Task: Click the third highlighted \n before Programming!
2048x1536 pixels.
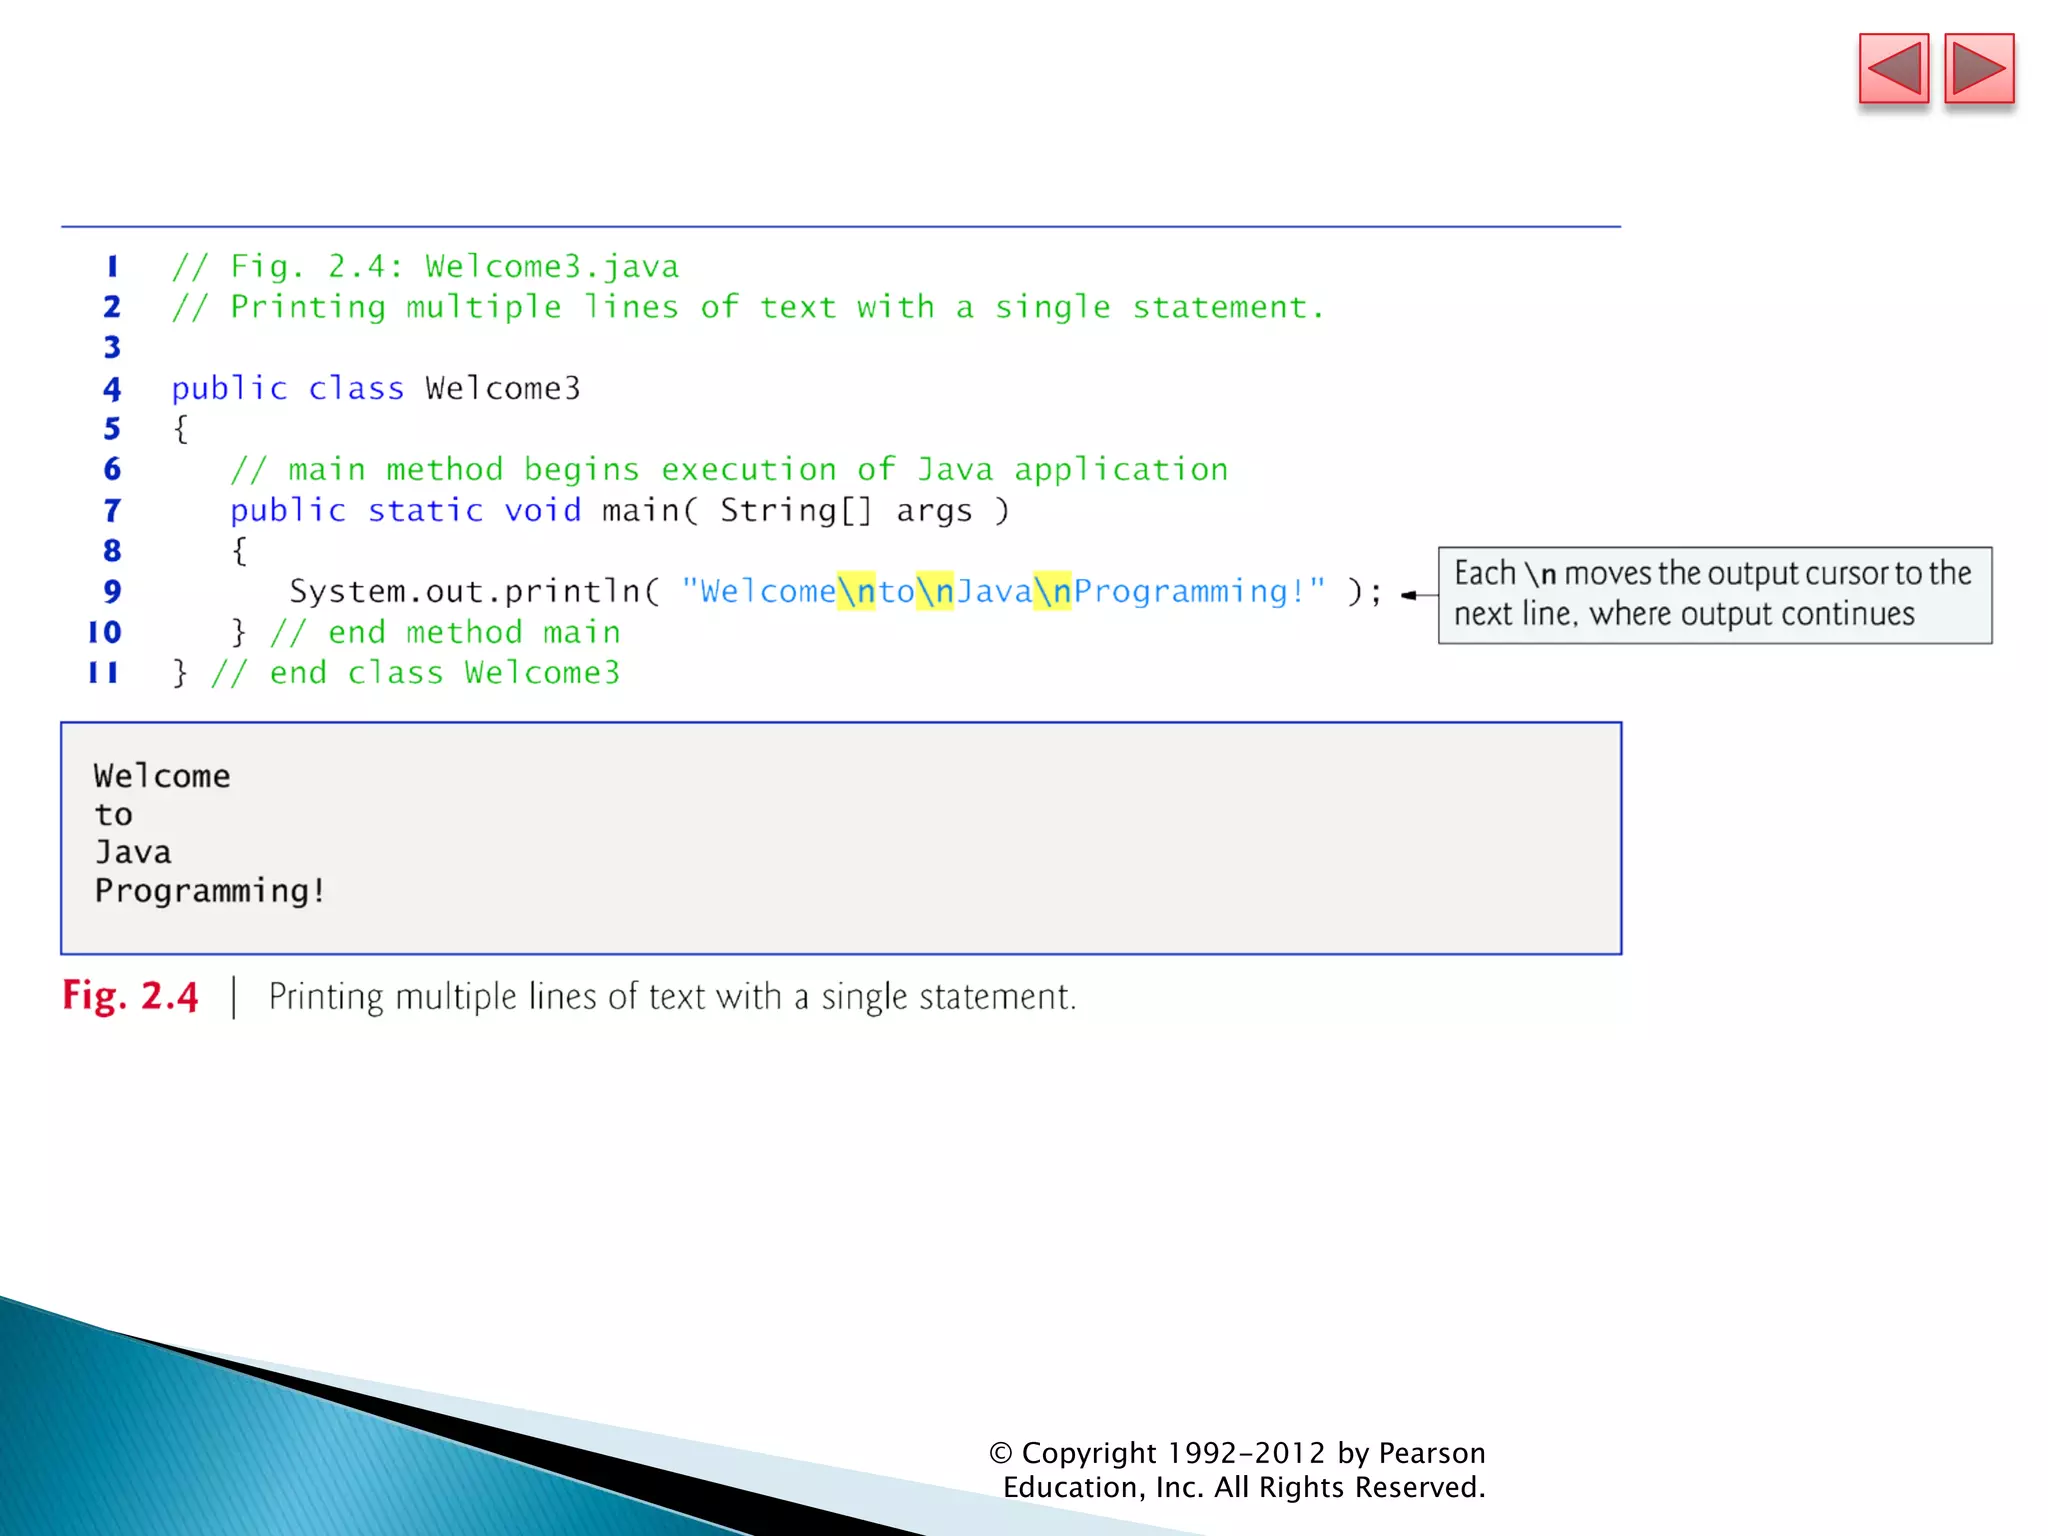Action: [x=1052, y=591]
